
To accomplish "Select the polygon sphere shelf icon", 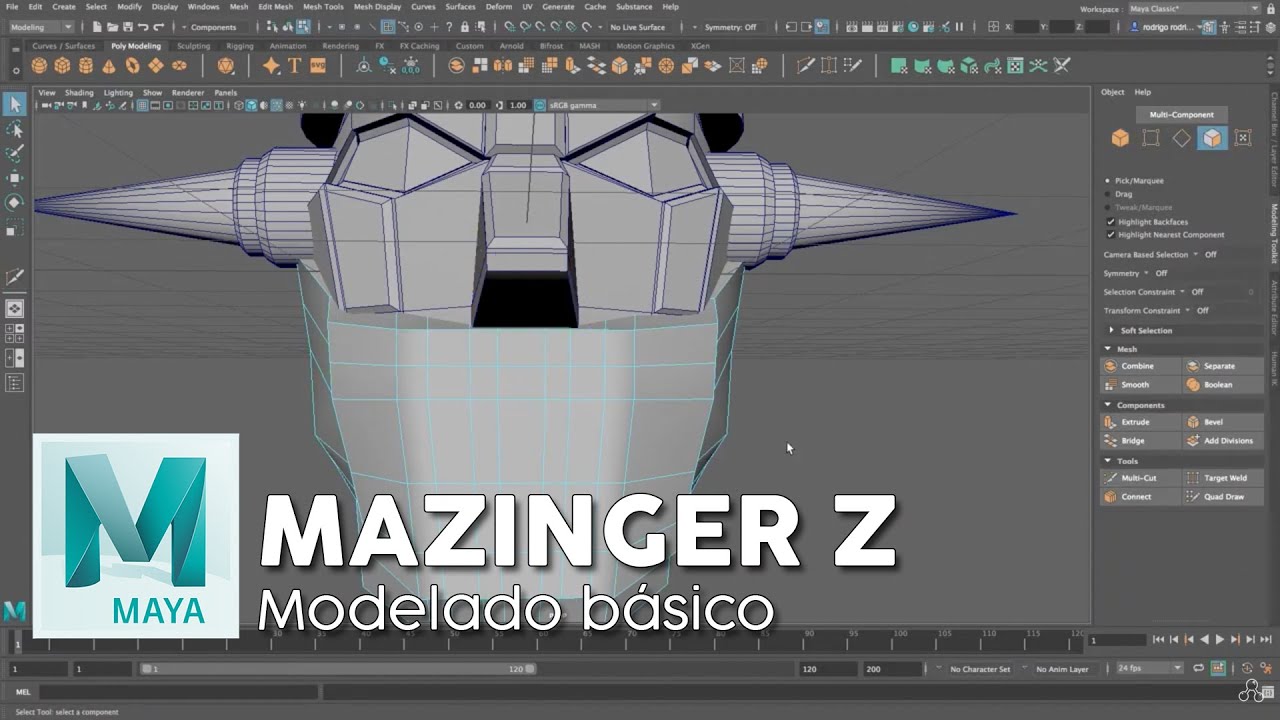I will (x=39, y=66).
